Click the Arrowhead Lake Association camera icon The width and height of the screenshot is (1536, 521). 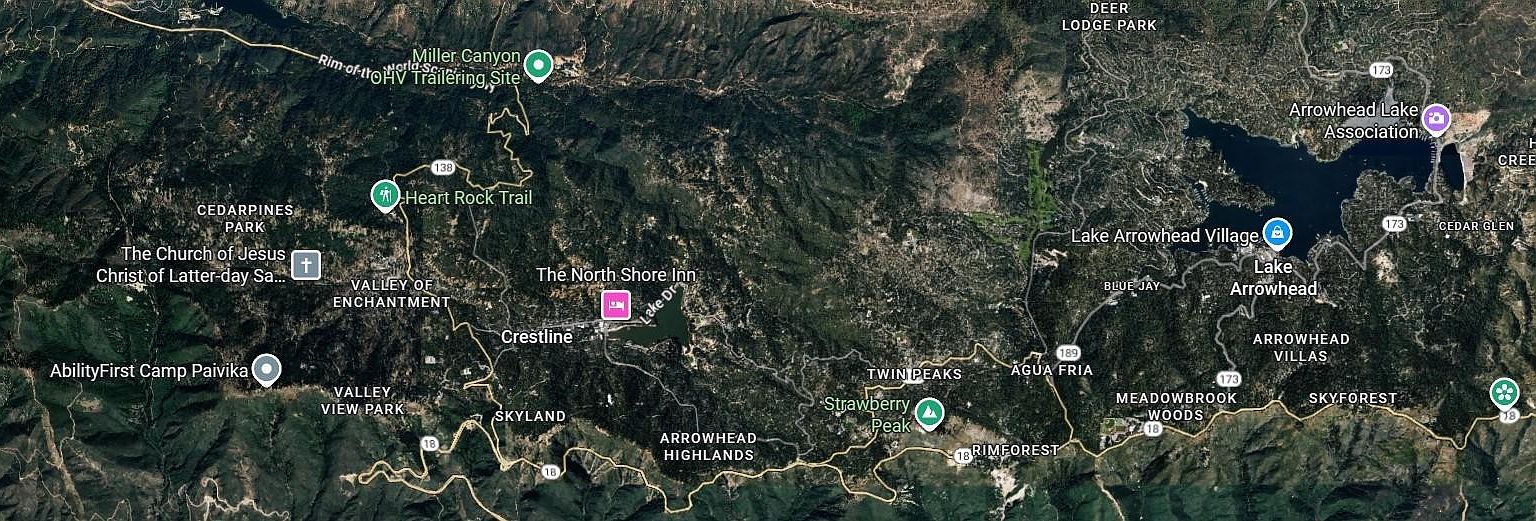coord(1437,119)
